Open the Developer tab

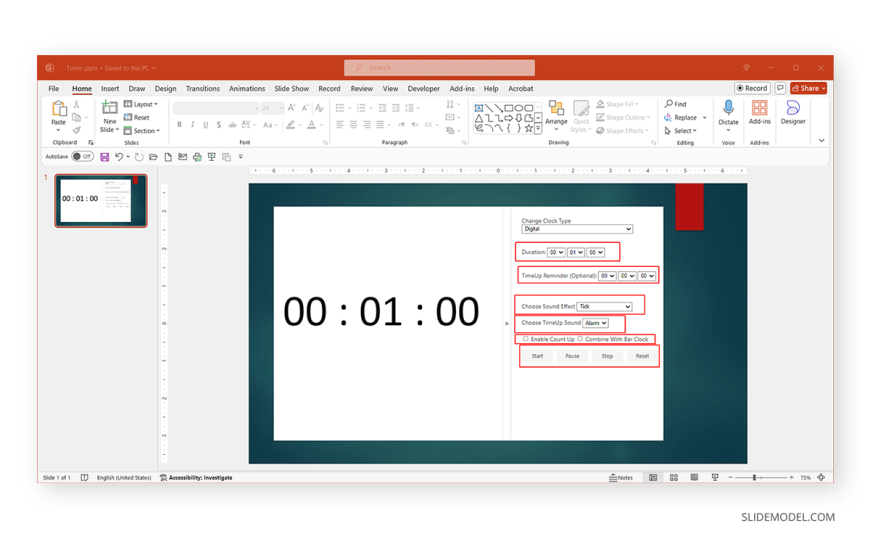click(x=423, y=89)
